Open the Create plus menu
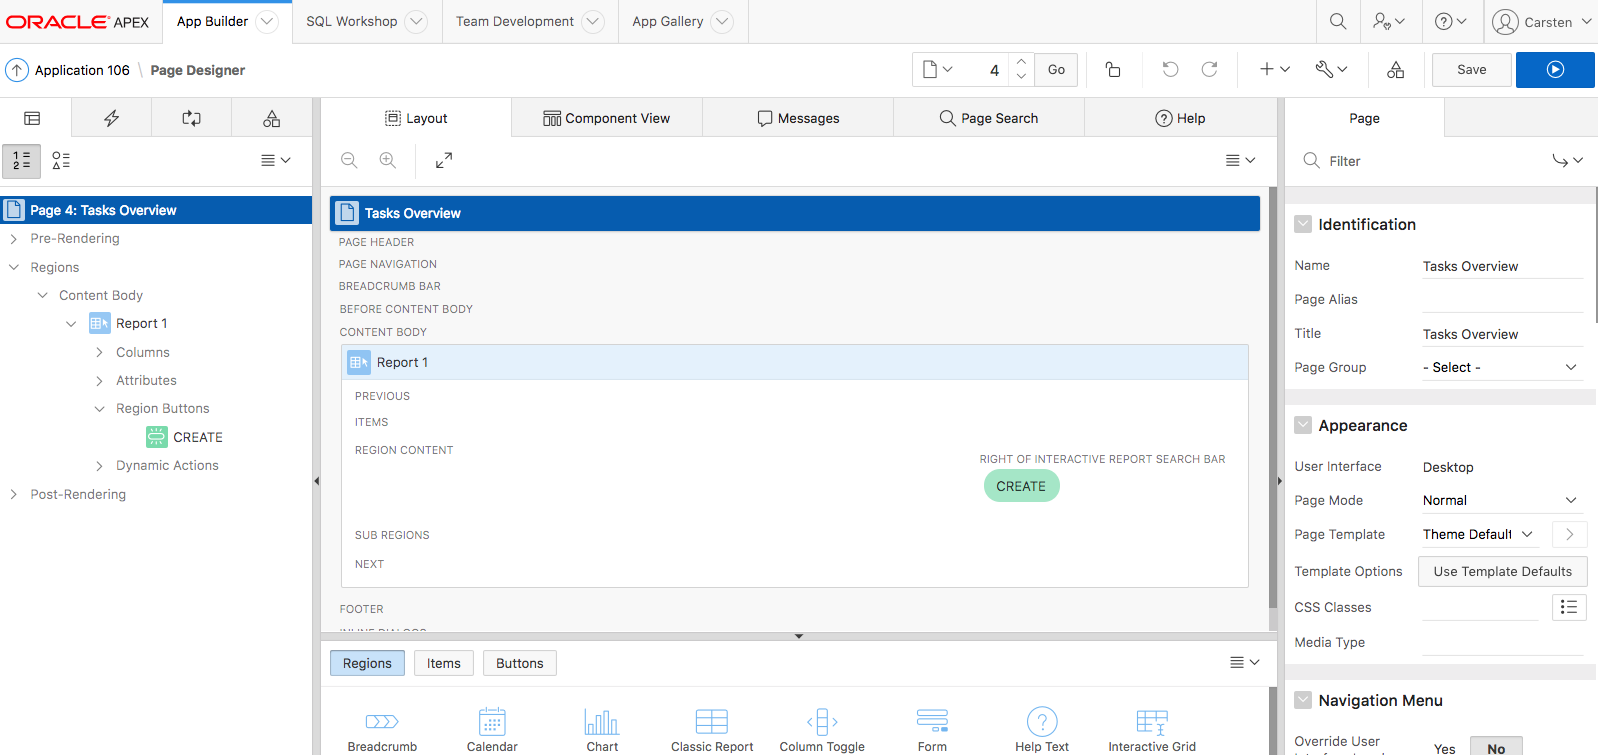 coord(1275,70)
